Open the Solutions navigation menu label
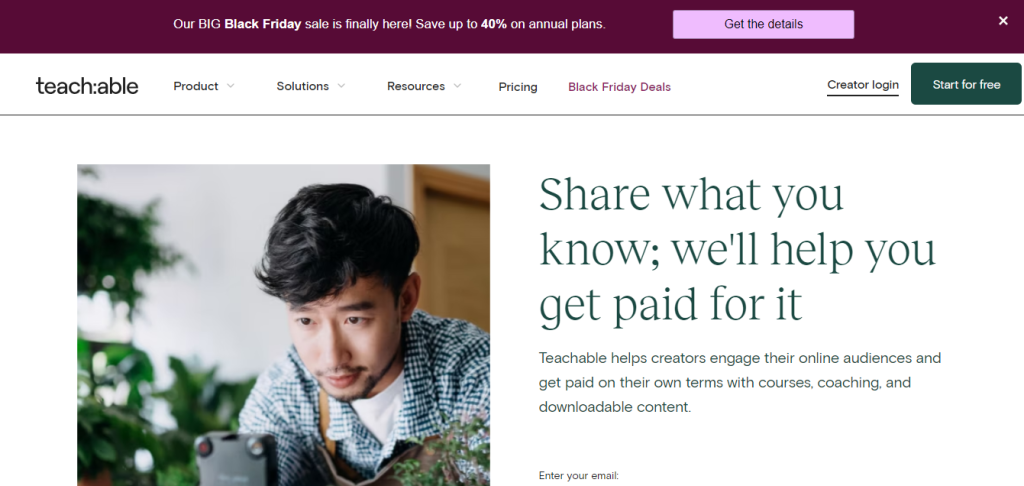1024x486 pixels. 302,86
